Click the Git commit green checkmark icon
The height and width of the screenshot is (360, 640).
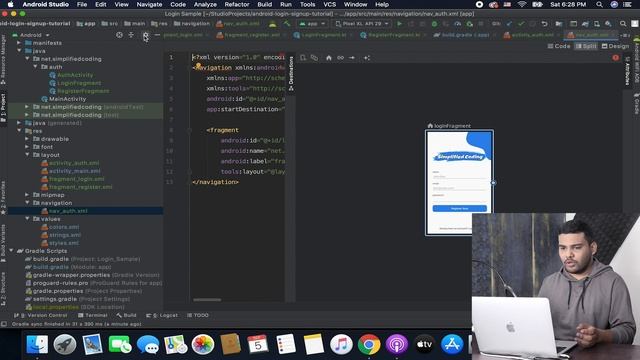[521, 24]
